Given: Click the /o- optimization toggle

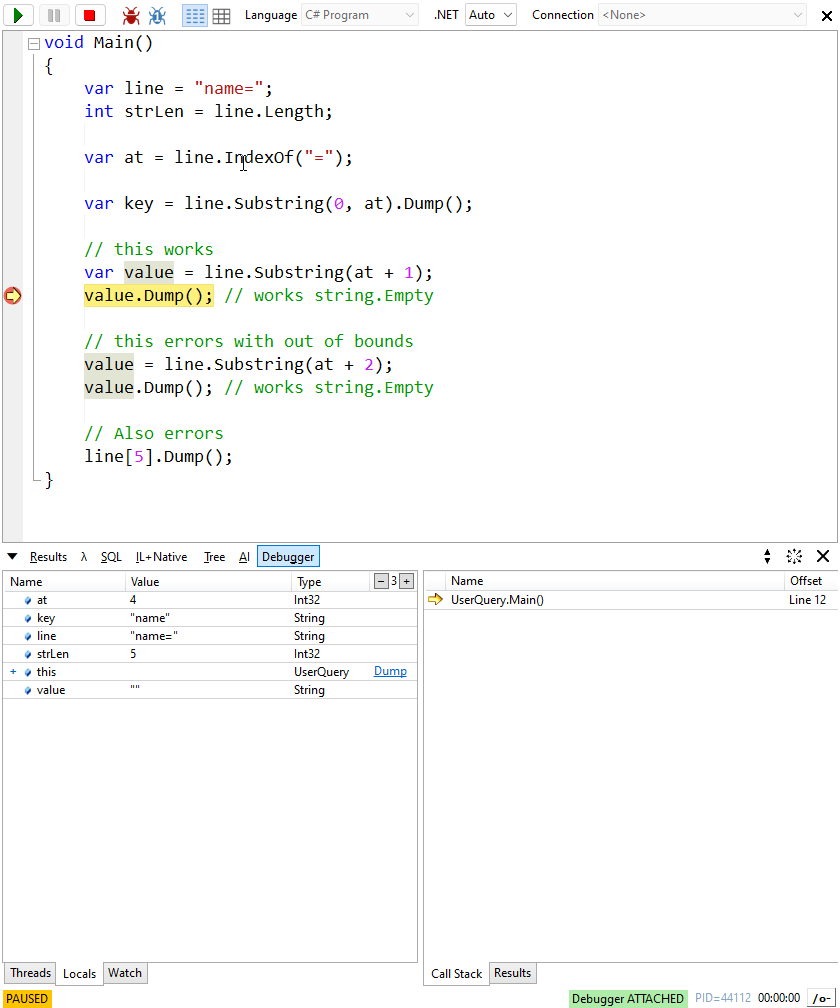Looking at the screenshot, I should 821,998.
